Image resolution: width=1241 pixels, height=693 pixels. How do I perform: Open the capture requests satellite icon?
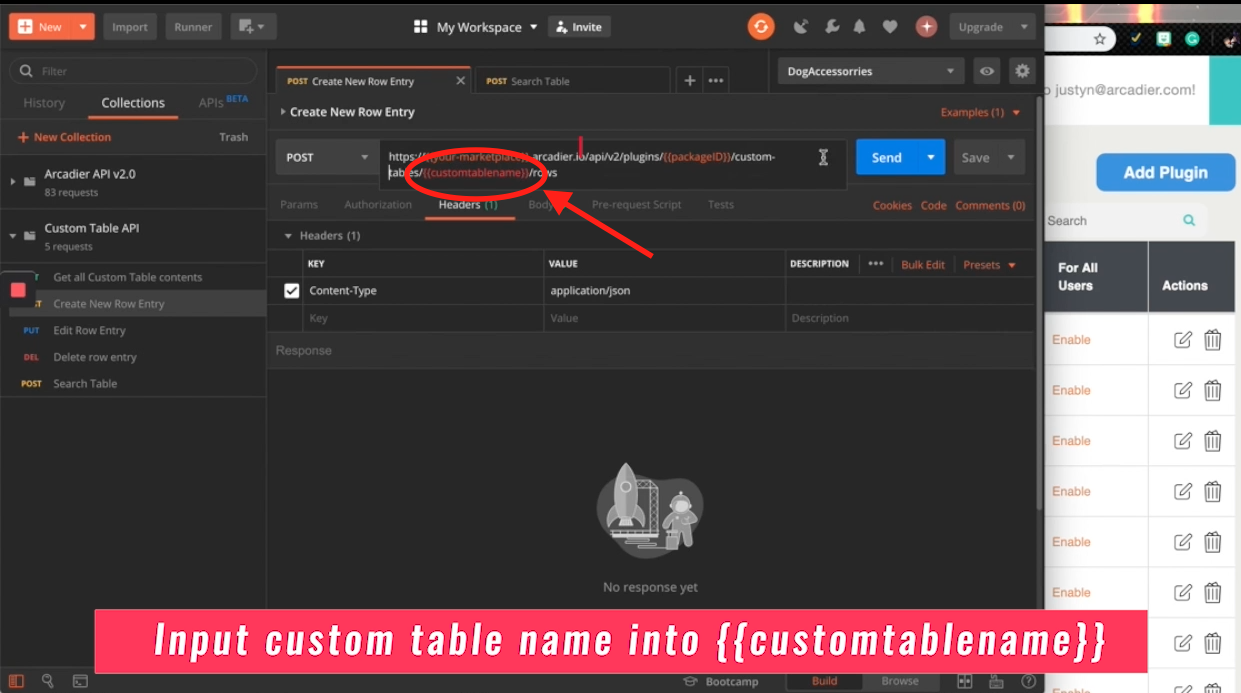[800, 27]
